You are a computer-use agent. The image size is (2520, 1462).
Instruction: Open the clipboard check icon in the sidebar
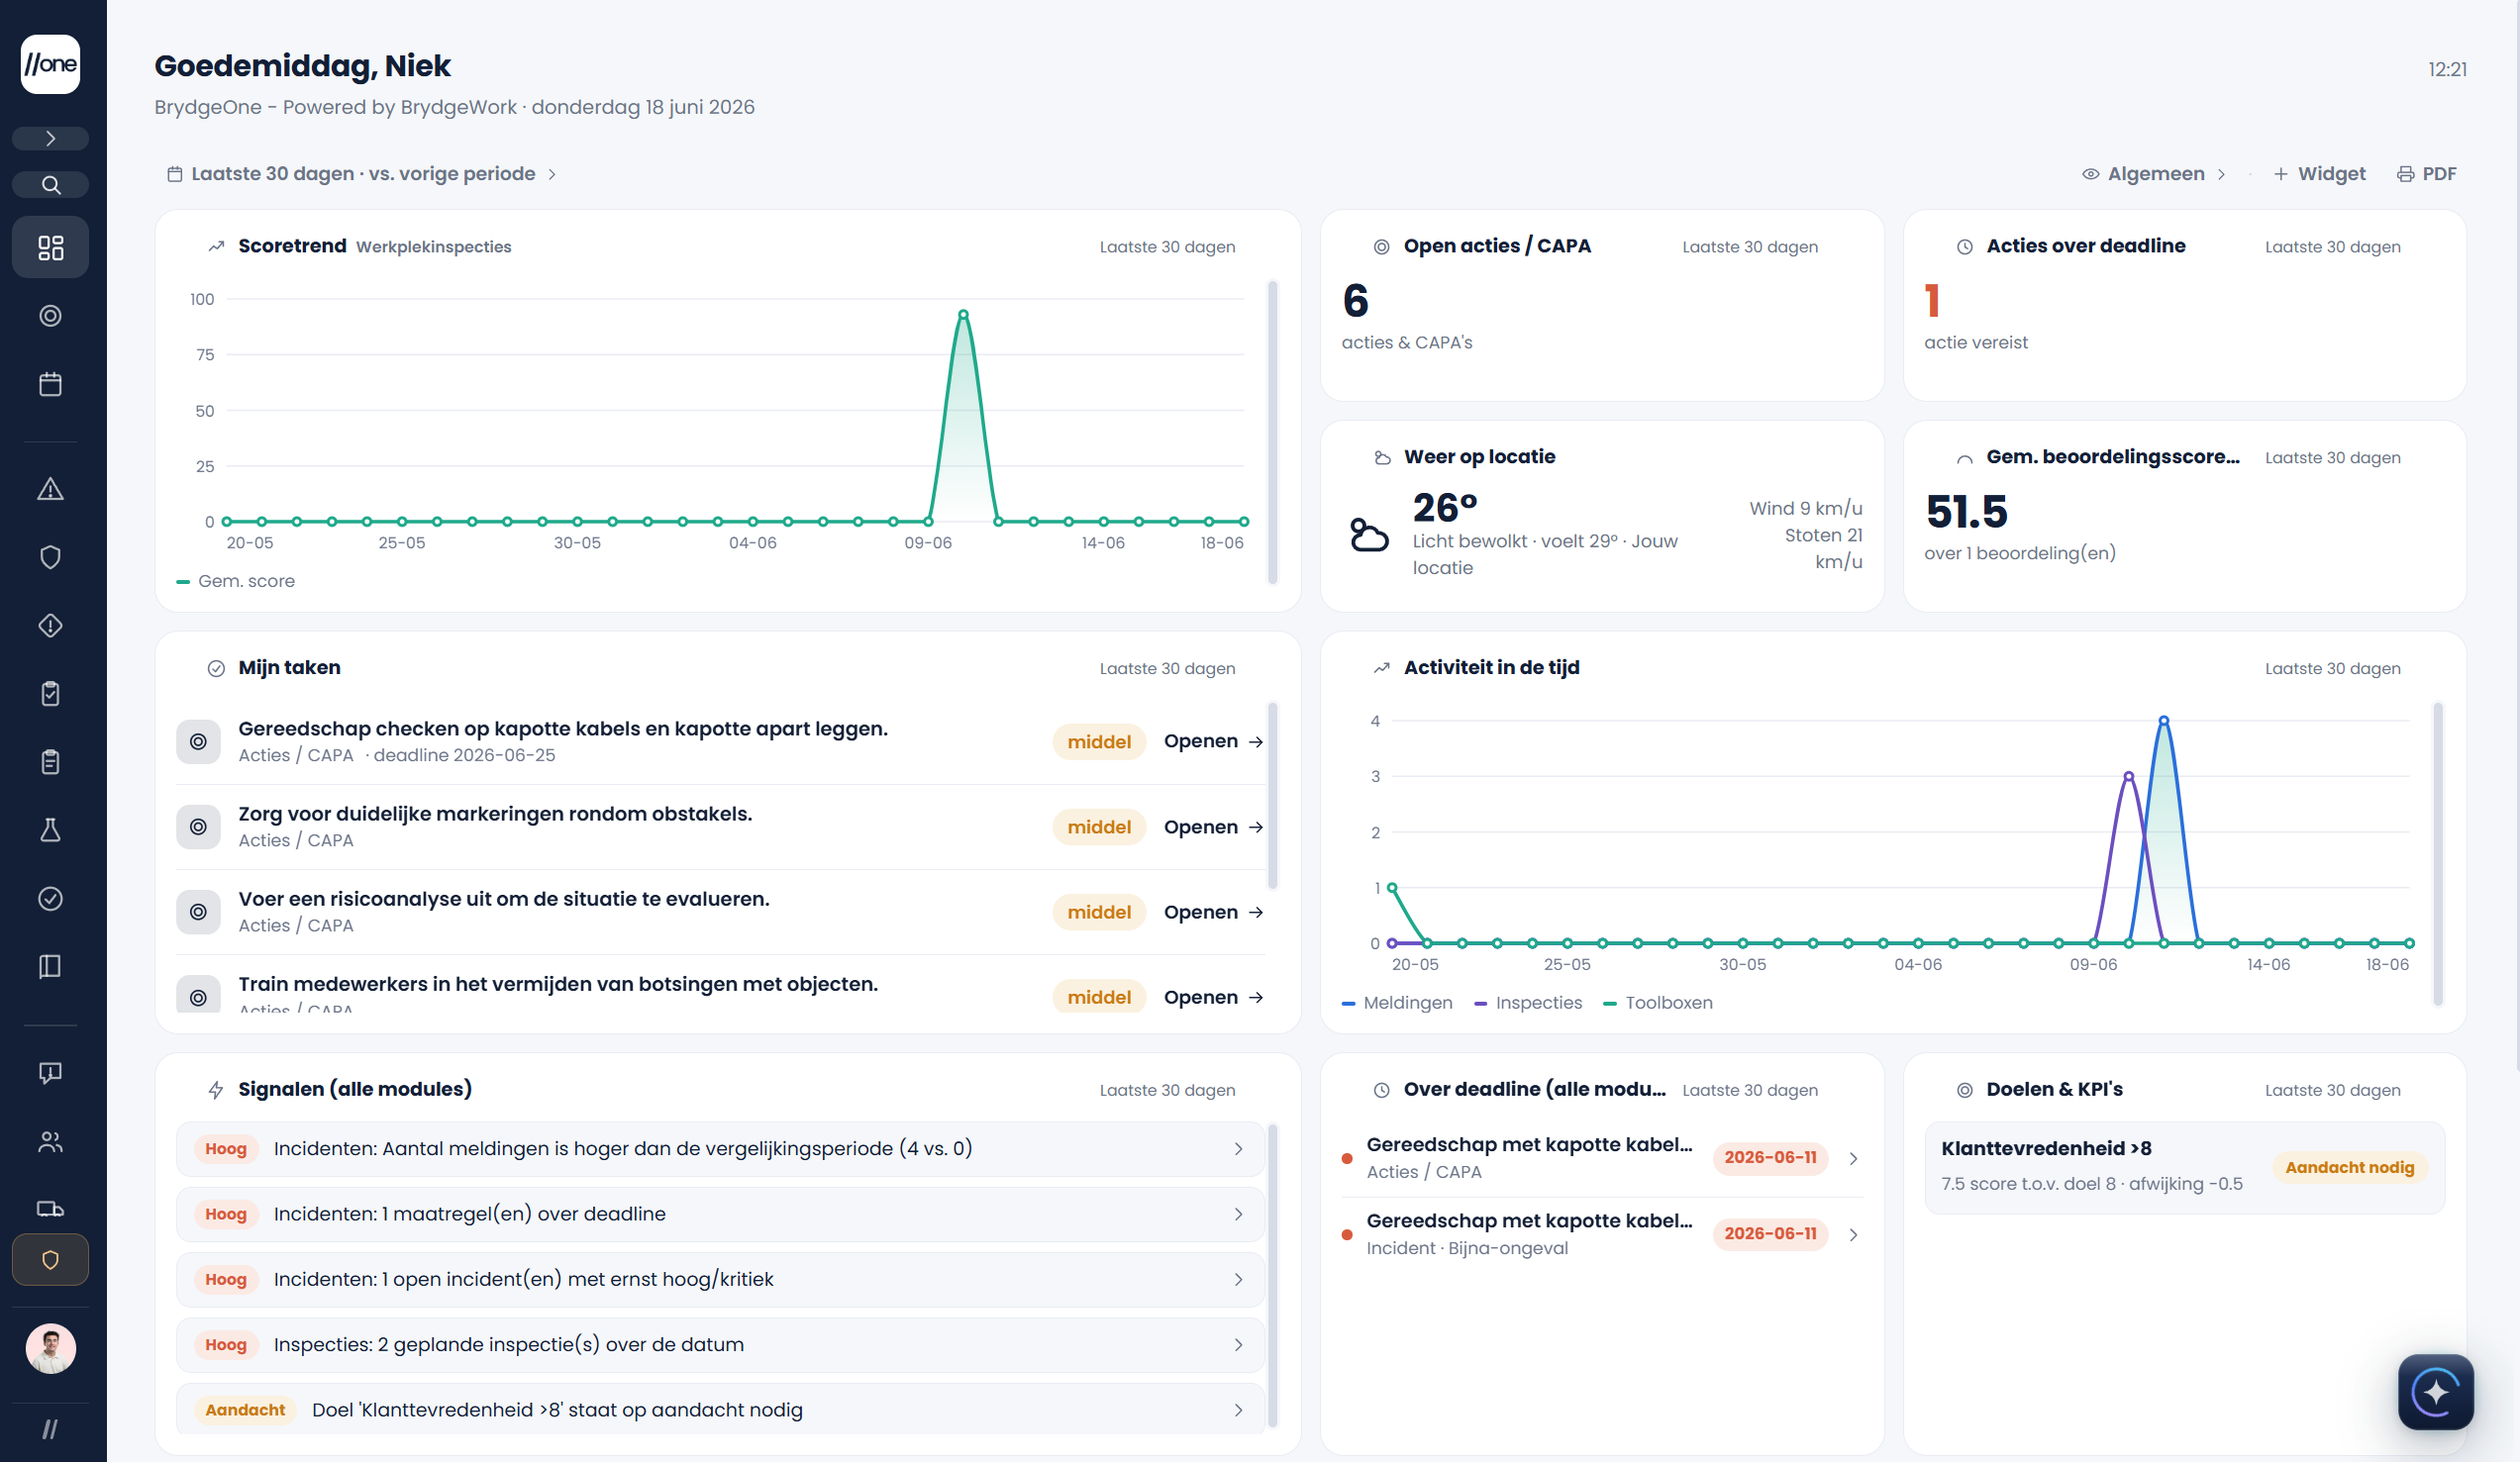point(50,694)
